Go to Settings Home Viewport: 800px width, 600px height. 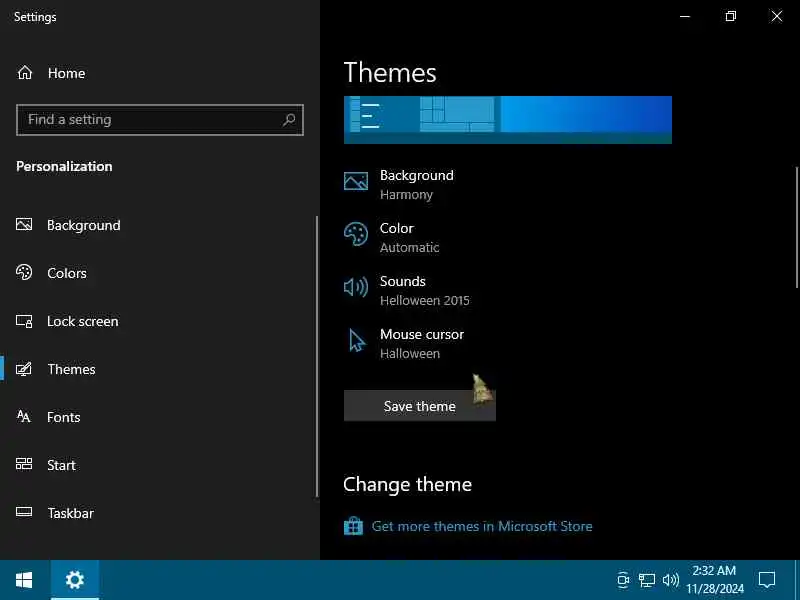[x=158, y=73]
